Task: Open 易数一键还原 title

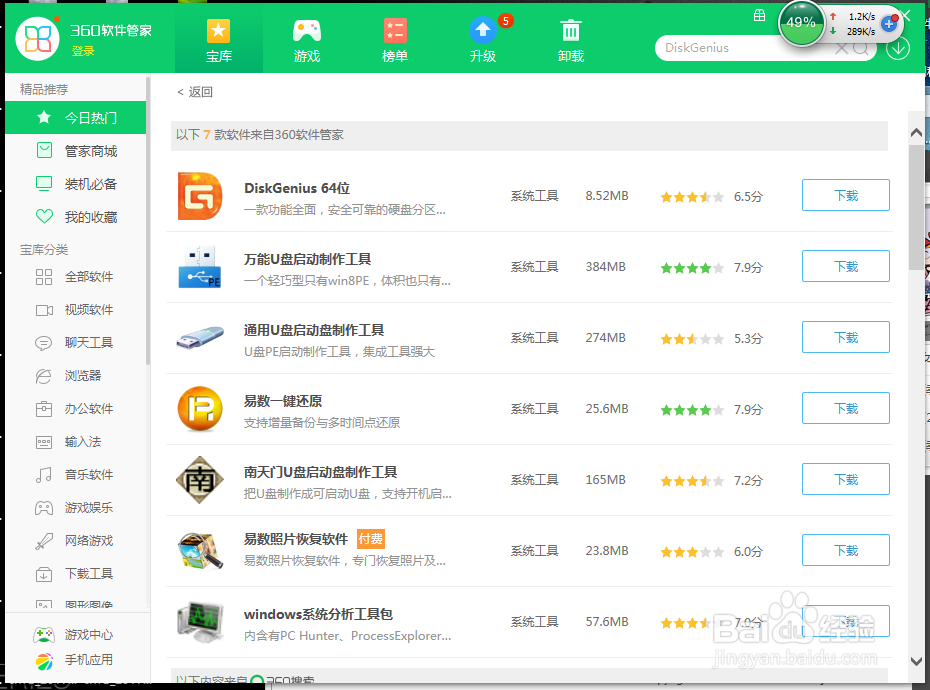Action: 283,401
